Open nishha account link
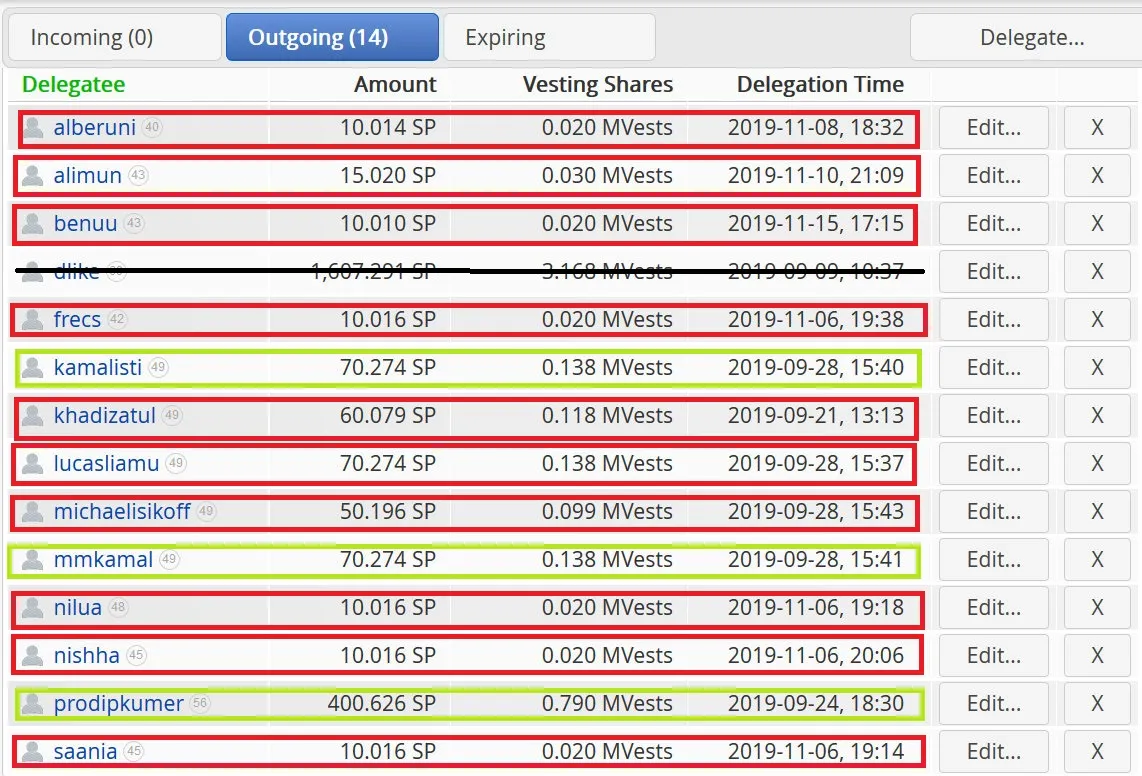The width and height of the screenshot is (1142, 776). [x=87, y=657]
